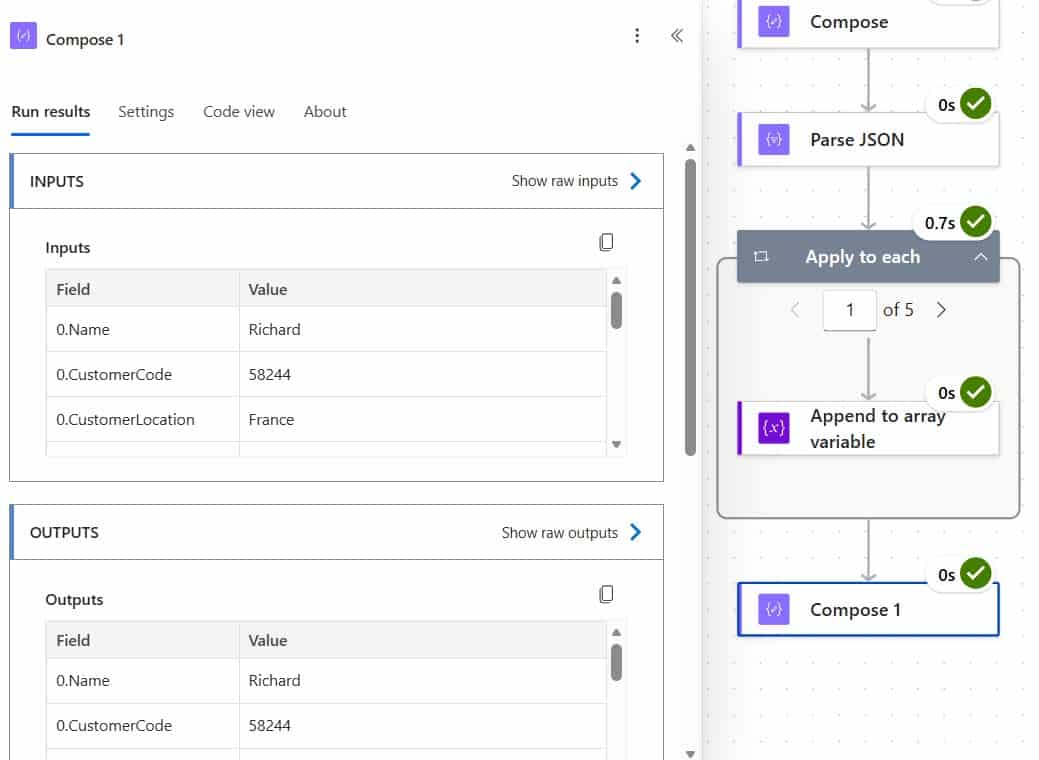Collapse the Apply to each loop
The width and height of the screenshot is (1039, 760).
coord(981,257)
